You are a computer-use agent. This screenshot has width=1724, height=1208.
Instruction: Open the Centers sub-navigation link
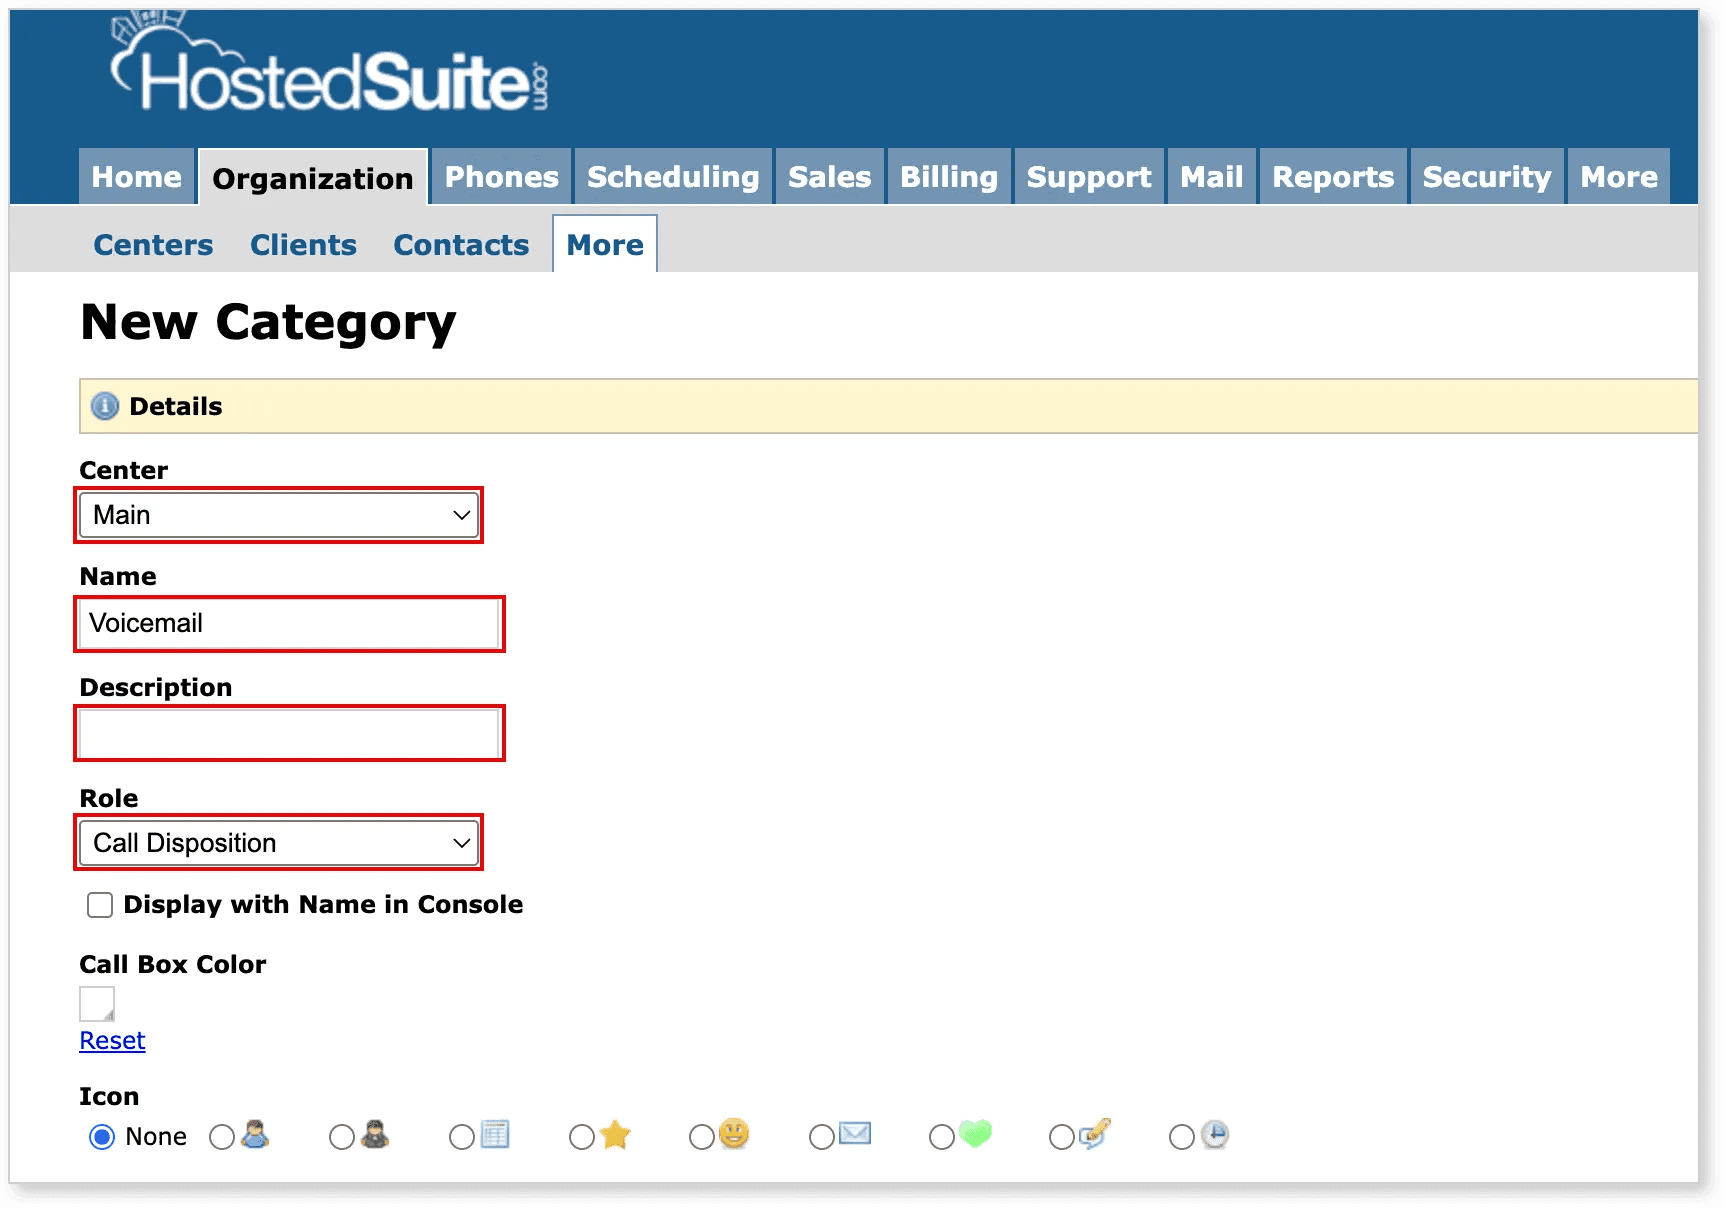(153, 245)
